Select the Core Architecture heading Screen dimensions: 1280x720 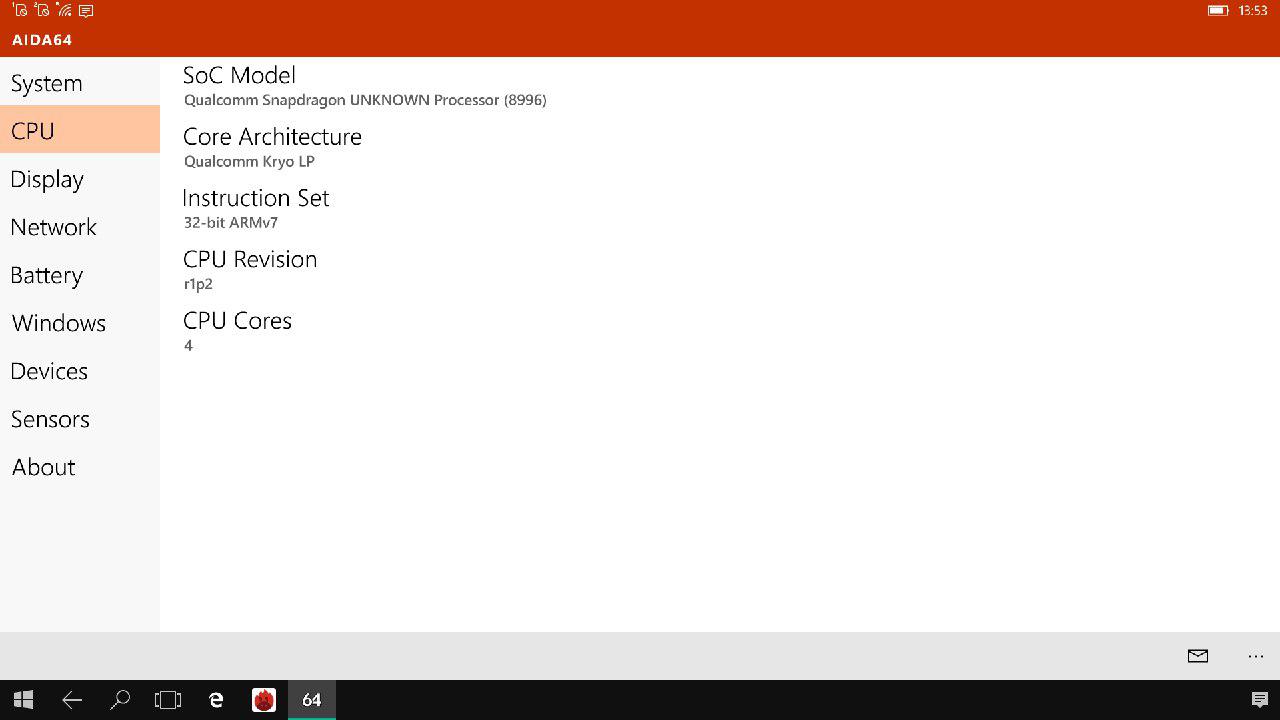tap(272, 136)
